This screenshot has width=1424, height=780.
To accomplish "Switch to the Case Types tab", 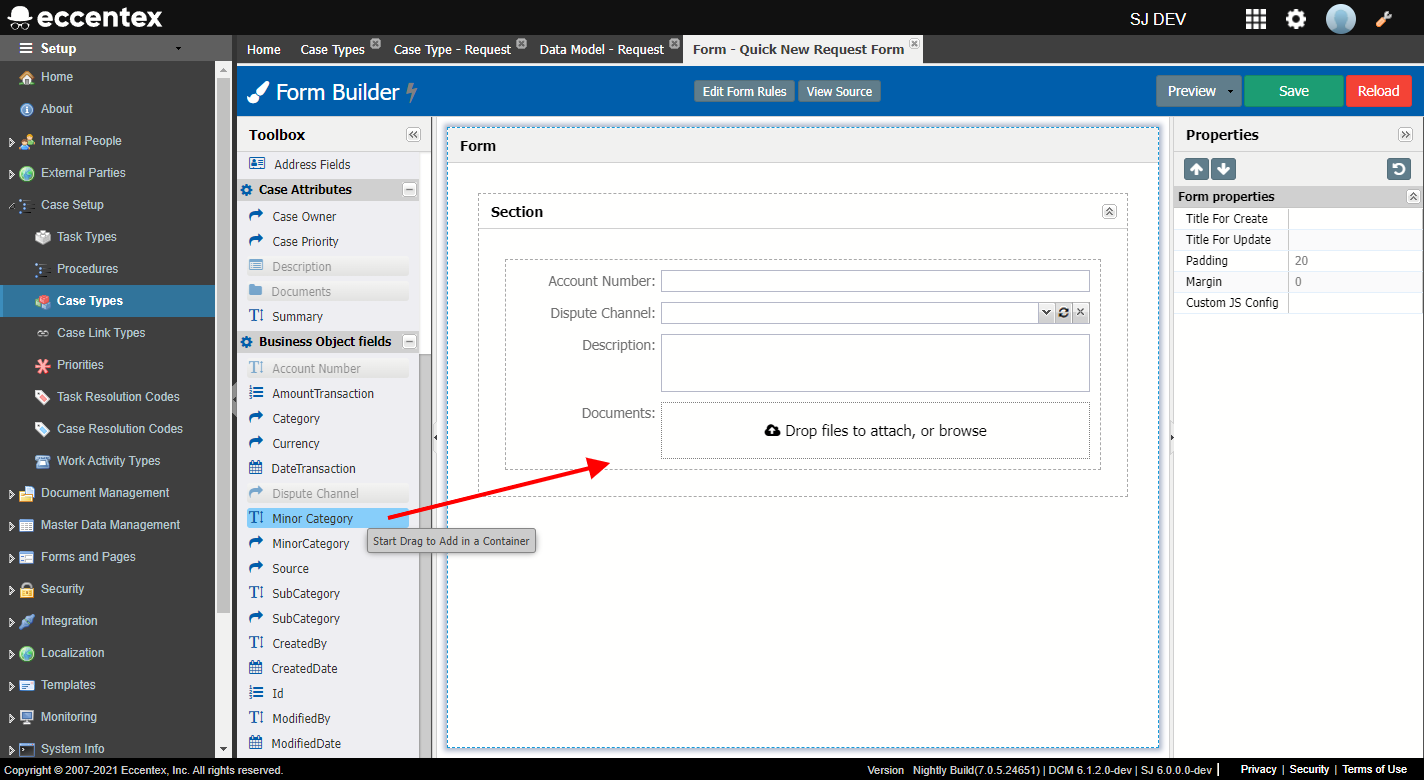I will [333, 49].
